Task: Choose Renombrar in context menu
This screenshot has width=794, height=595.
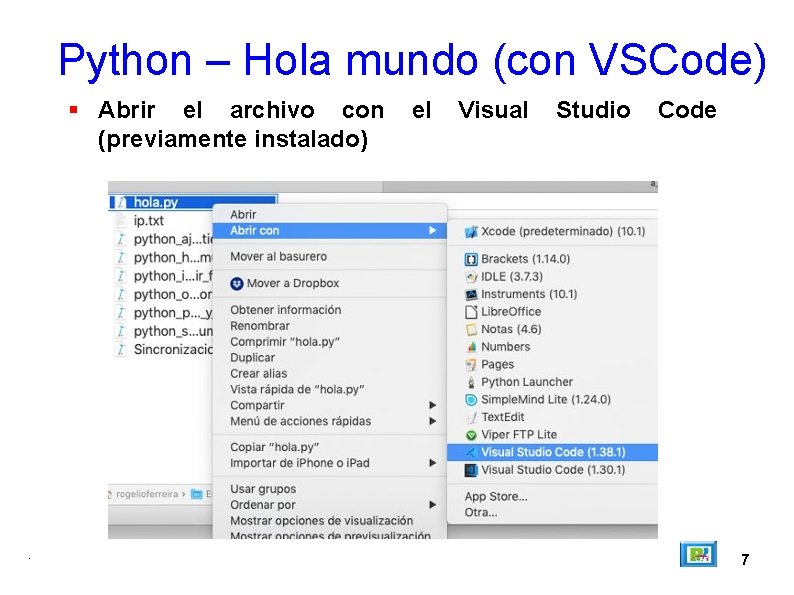Action: (x=330, y=326)
